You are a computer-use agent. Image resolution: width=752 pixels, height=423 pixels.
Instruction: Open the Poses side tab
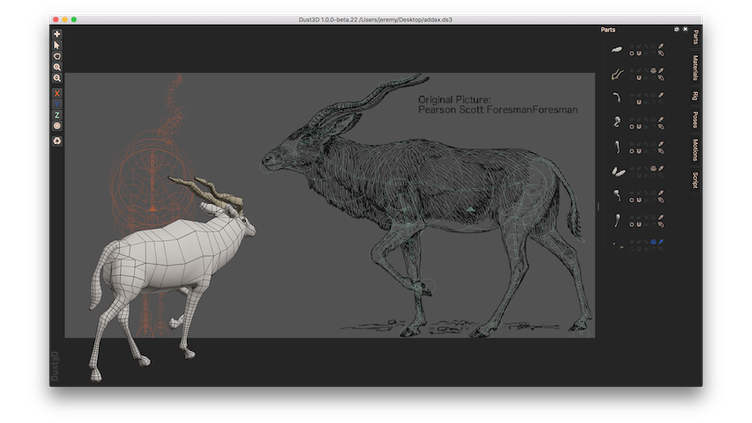point(696,121)
